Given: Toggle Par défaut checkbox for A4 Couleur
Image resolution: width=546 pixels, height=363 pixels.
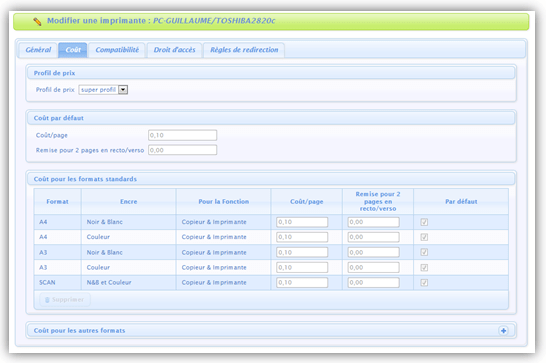Looking at the screenshot, I should [424, 237].
